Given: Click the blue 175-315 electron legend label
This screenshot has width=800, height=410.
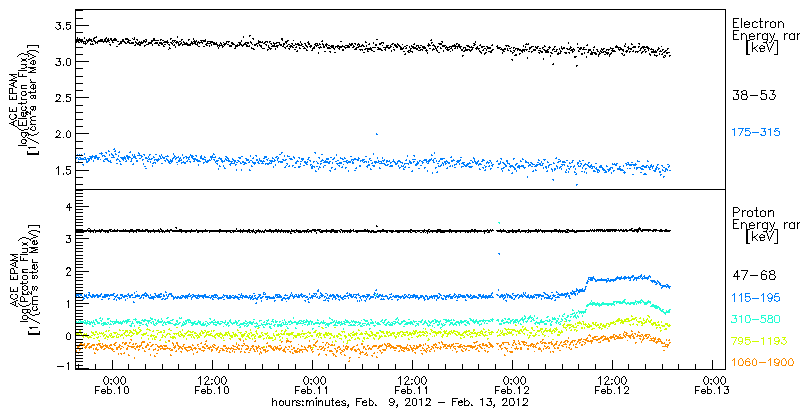Looking at the screenshot, I should [756, 133].
